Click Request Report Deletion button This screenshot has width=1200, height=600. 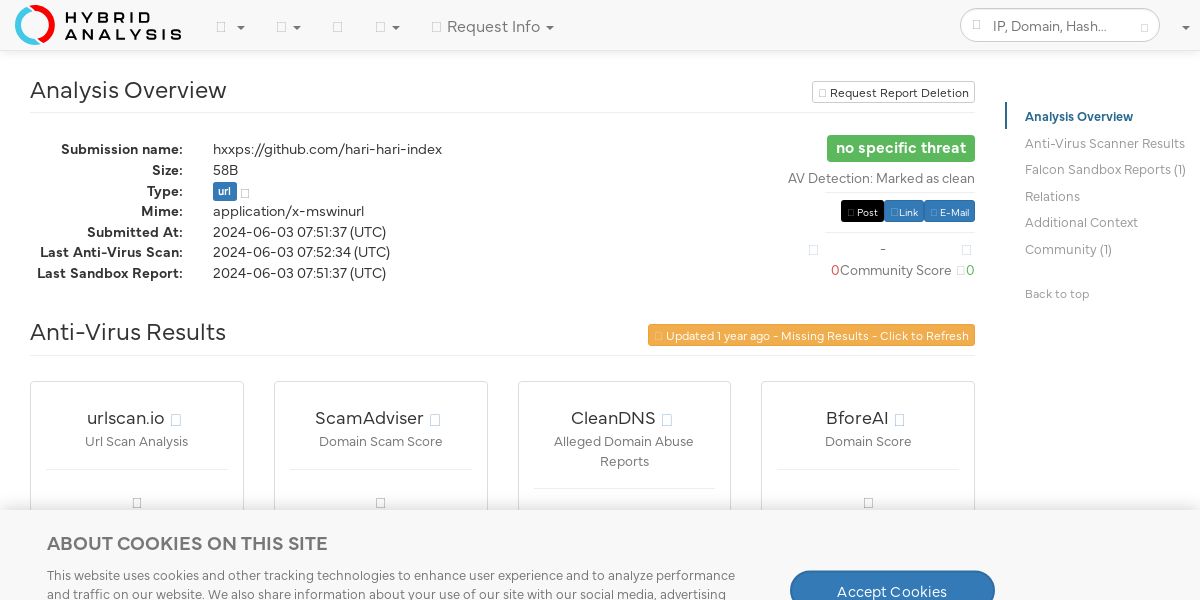(893, 92)
